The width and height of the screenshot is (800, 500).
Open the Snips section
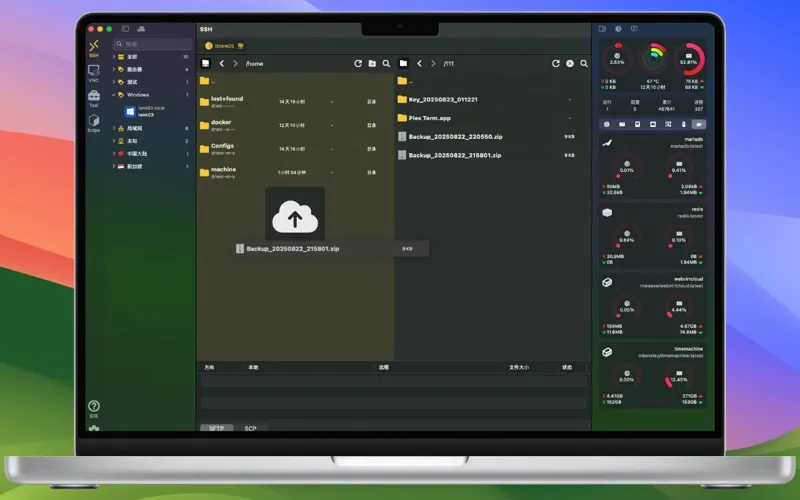(94, 123)
